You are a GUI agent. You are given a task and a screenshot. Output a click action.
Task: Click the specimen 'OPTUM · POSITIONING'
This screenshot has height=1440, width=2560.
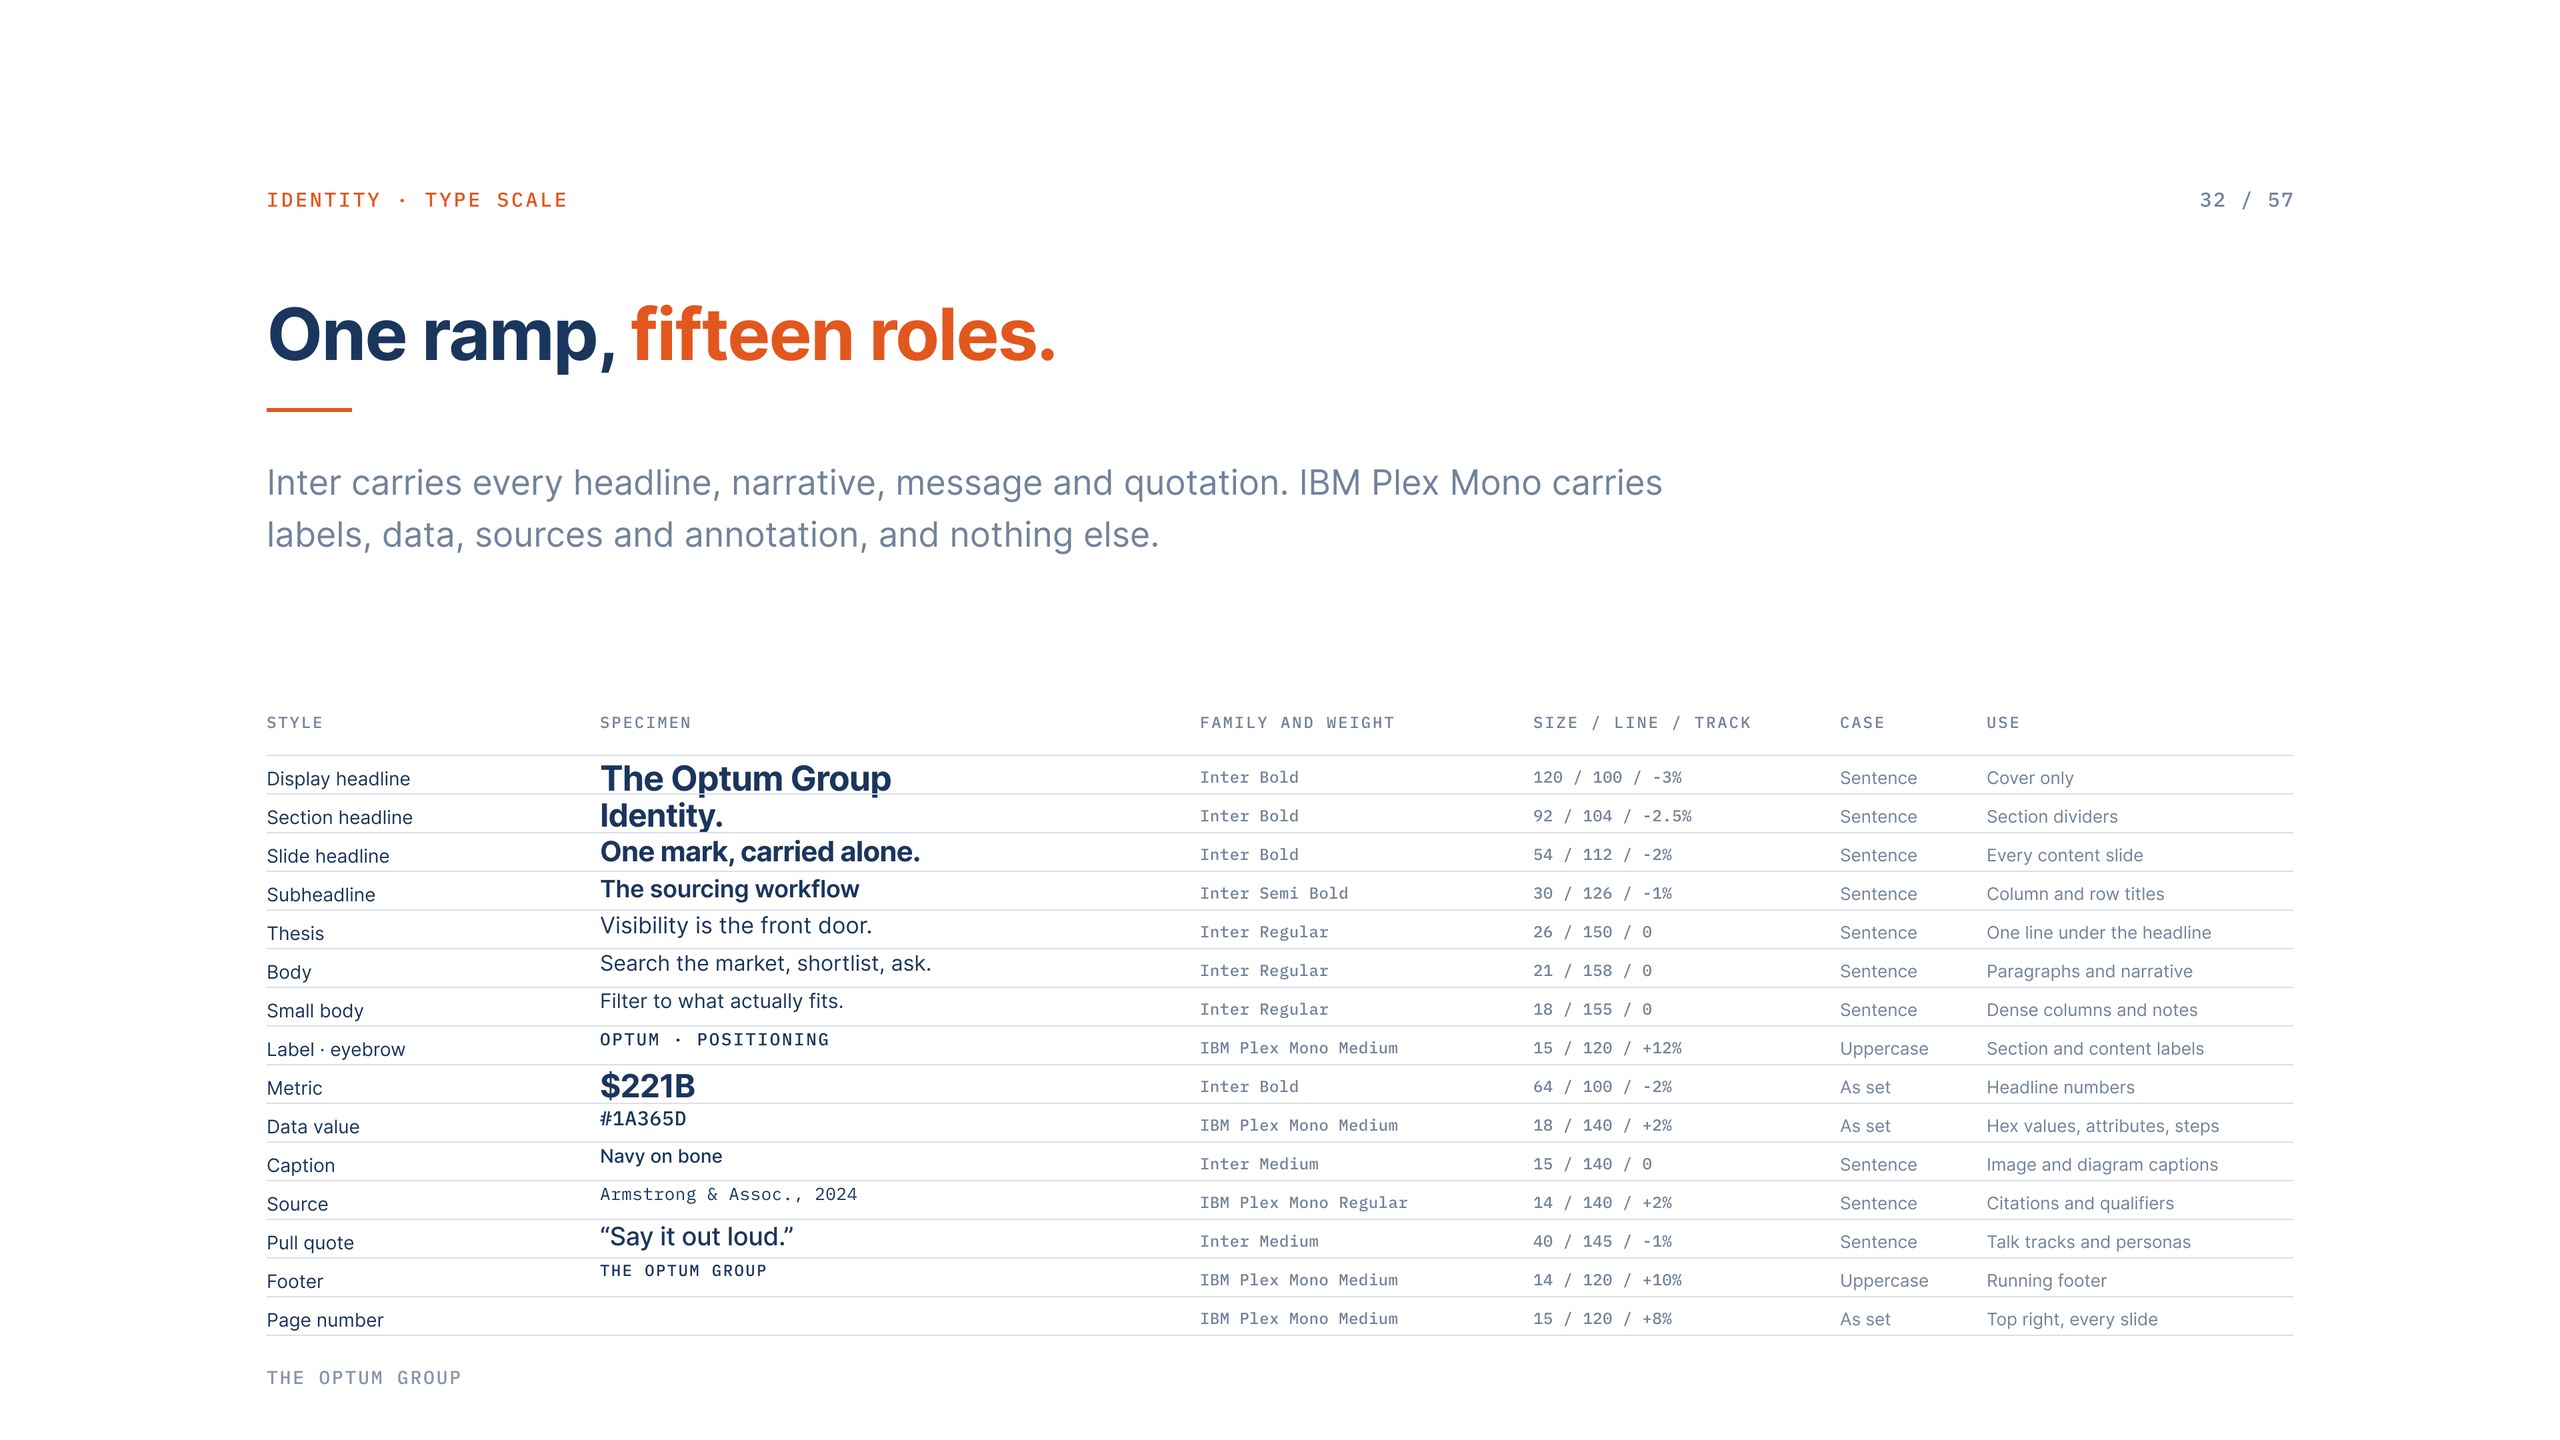tap(714, 1040)
